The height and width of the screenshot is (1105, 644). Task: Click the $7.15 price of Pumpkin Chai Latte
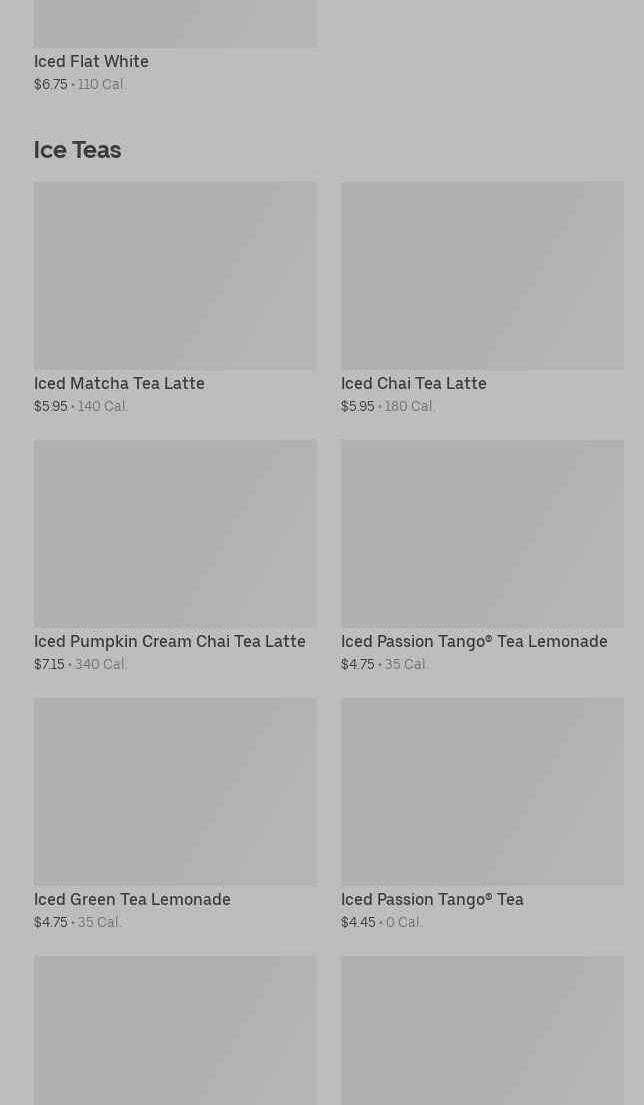[x=49, y=665]
